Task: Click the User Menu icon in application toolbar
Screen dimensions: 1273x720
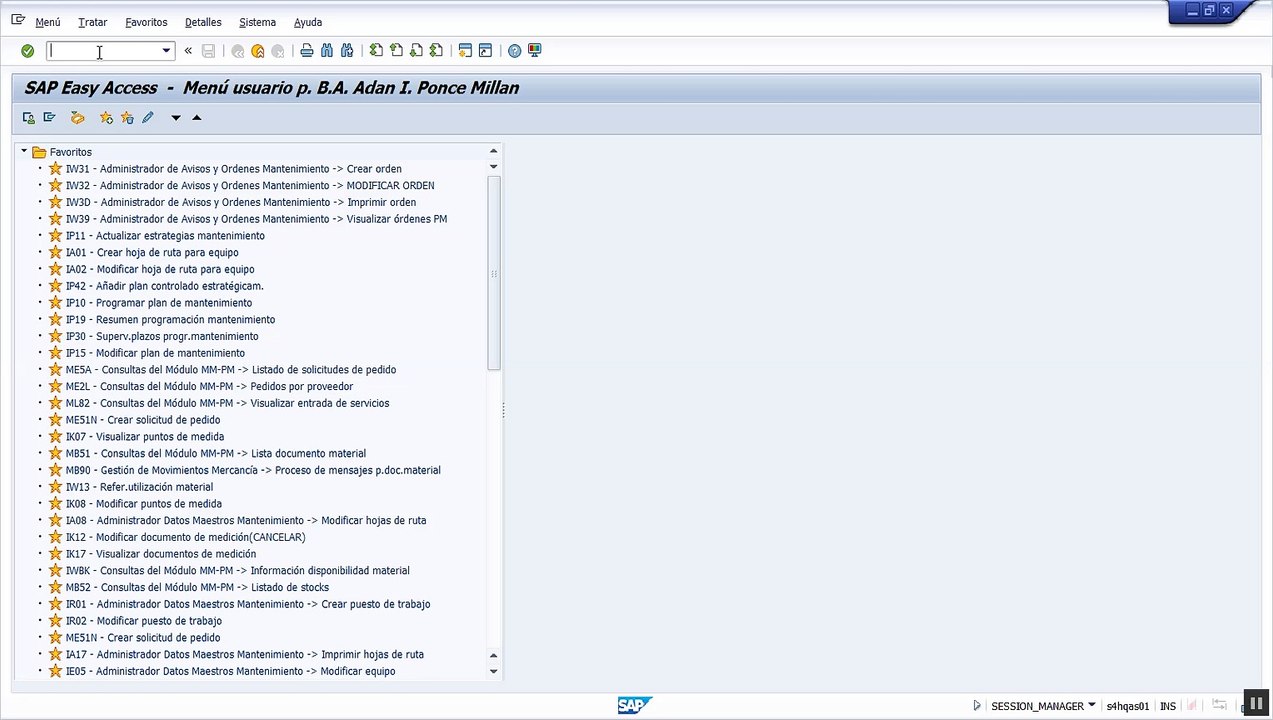Action: click(29, 118)
